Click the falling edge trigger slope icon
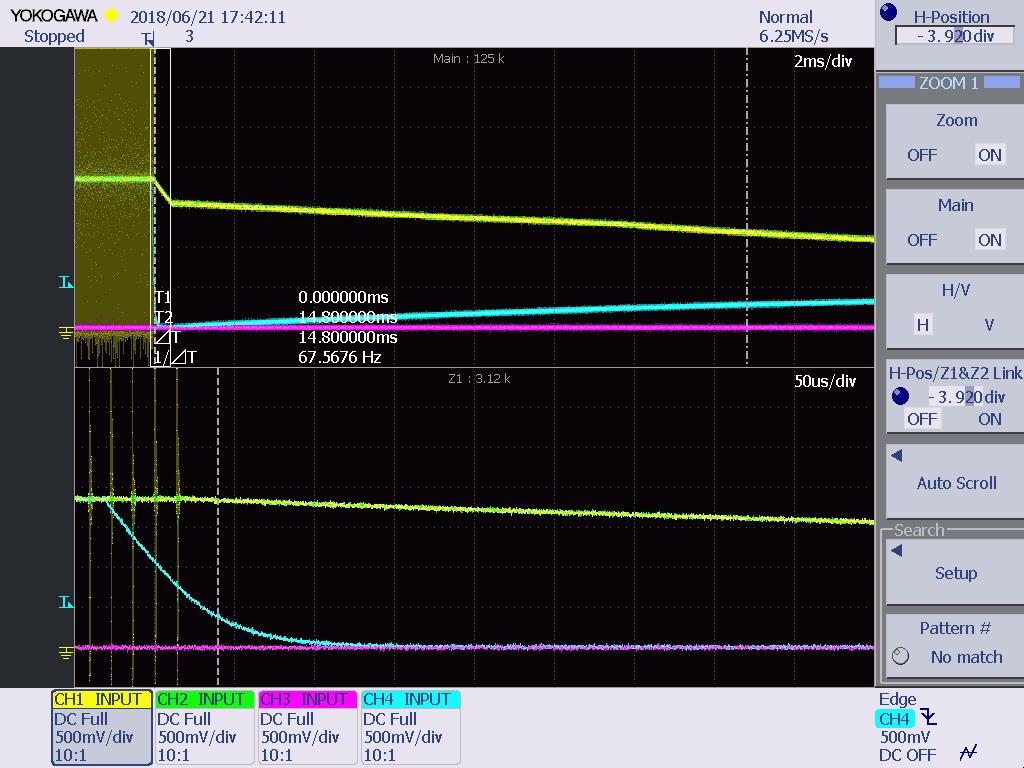This screenshot has height=768, width=1024. coord(928,718)
